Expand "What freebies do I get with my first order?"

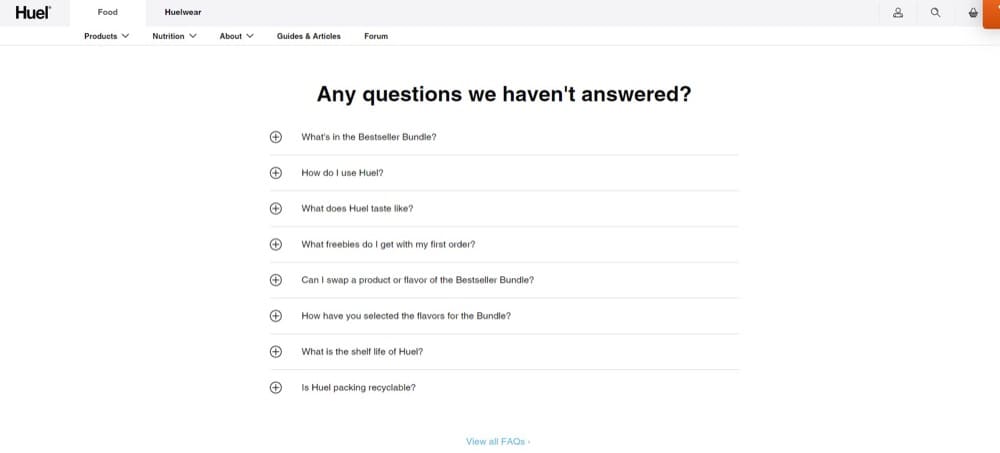[x=504, y=244]
